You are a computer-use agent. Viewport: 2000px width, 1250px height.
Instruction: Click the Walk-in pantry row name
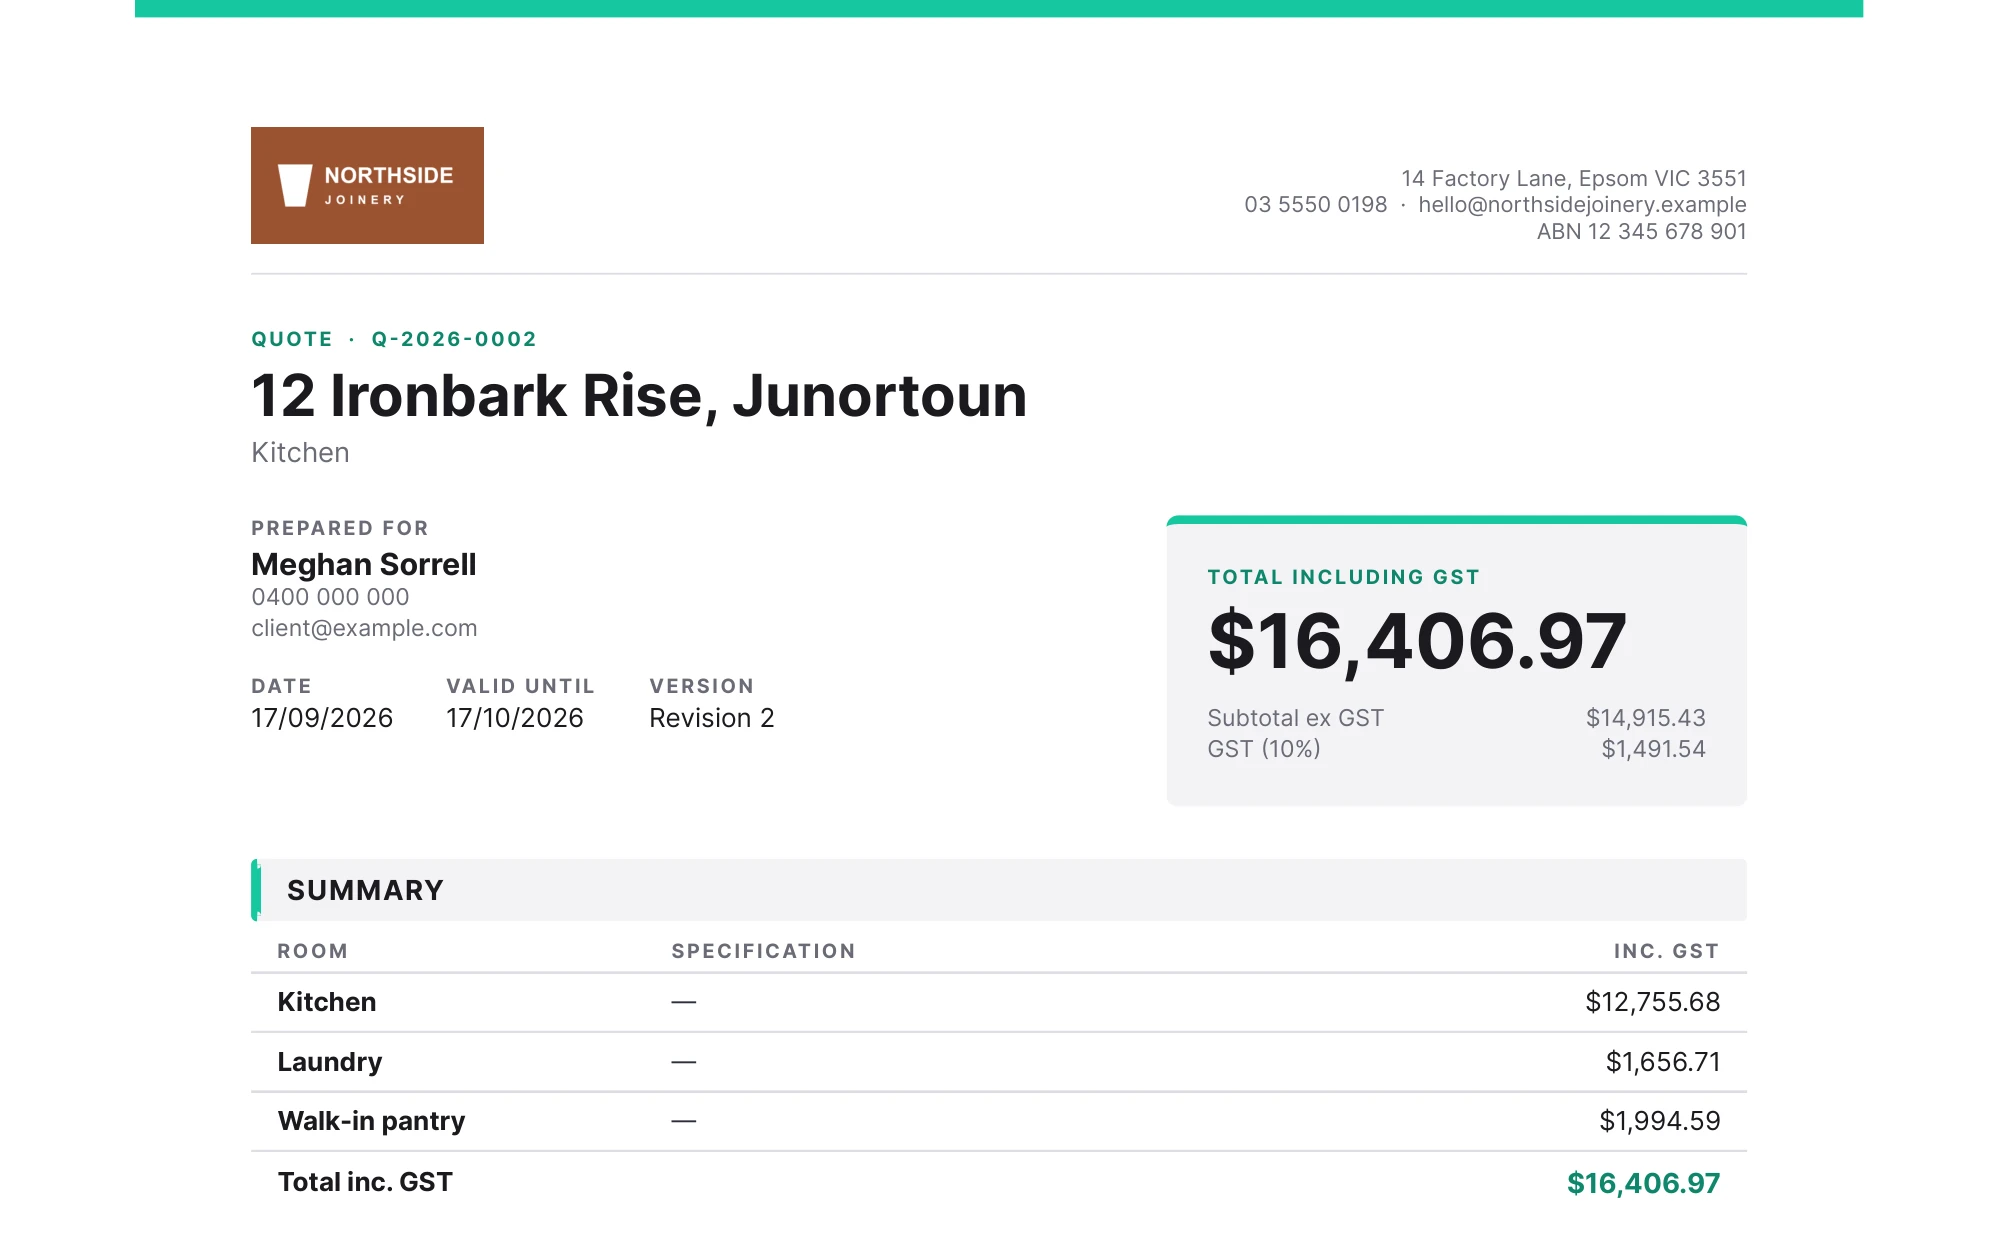click(x=371, y=1121)
